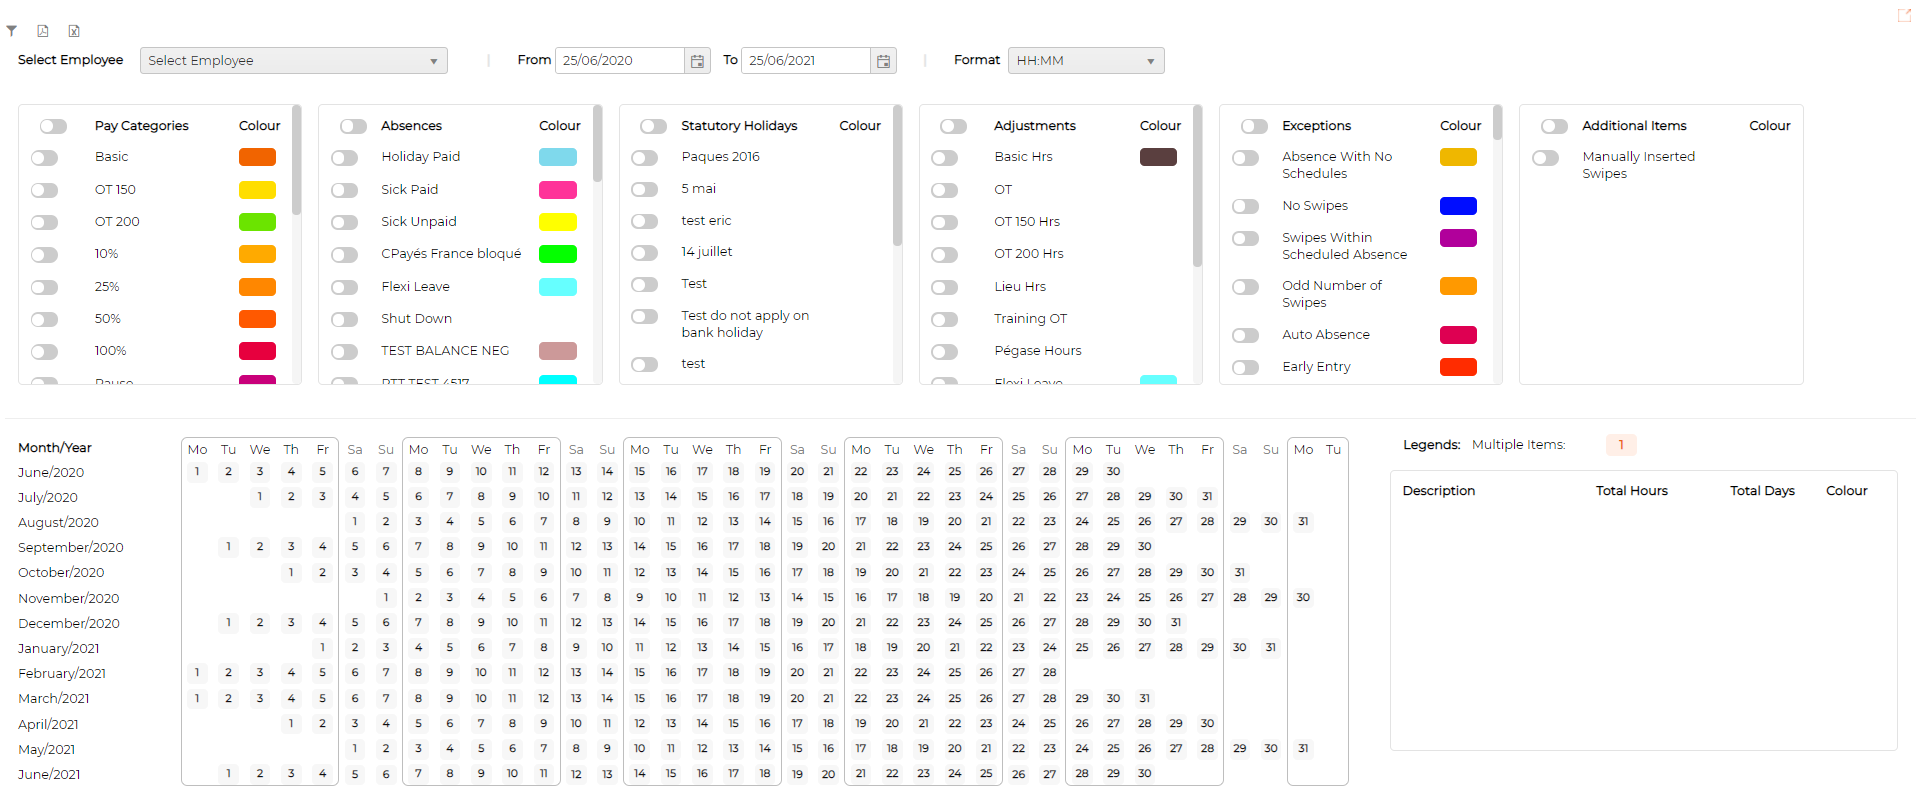
Task: Enable the Paques 2016 toggle
Action: click(645, 158)
